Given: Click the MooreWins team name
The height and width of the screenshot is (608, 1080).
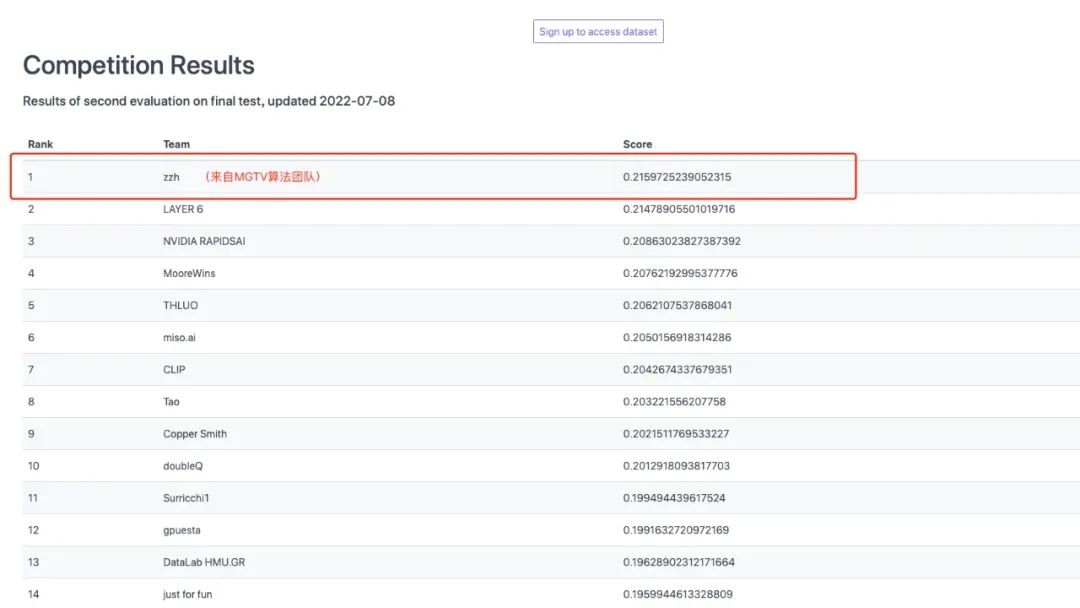Looking at the screenshot, I should [189, 273].
